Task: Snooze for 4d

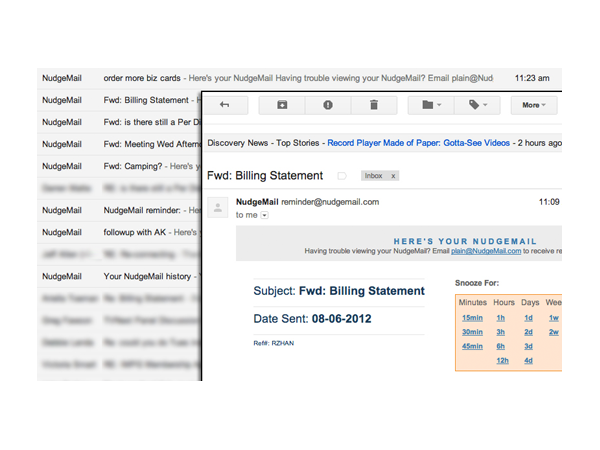Action: pos(528,360)
